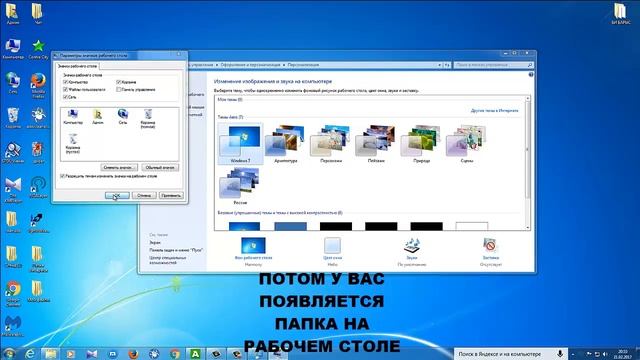Select Сеть icon in dialog preview list
640x360 pixels.
(122, 117)
